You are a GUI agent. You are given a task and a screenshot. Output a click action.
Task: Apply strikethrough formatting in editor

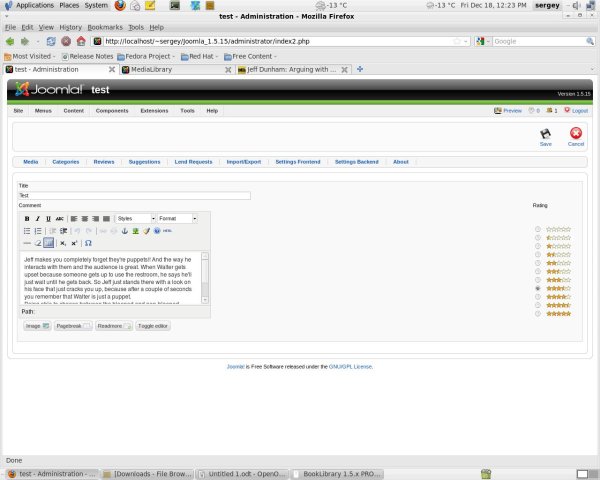click(59, 219)
